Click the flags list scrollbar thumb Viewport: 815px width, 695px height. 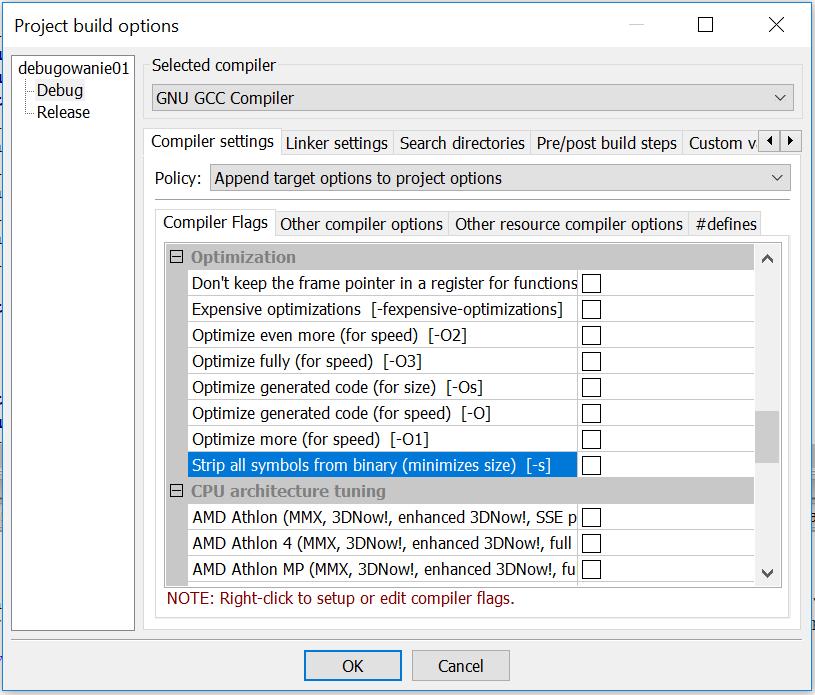767,437
